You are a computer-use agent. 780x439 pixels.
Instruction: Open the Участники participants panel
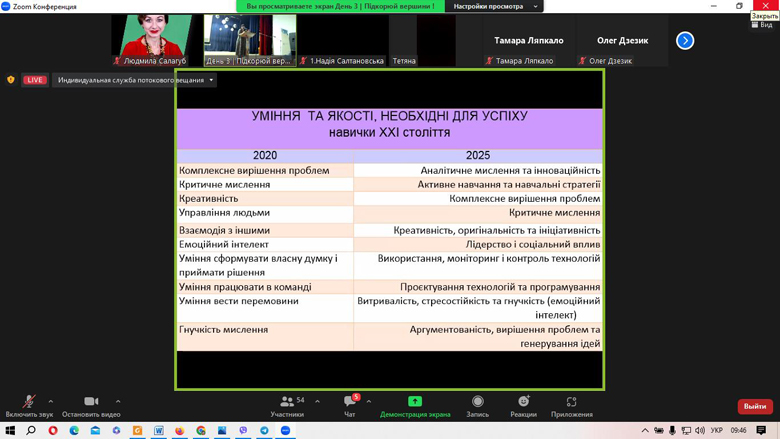click(x=287, y=406)
